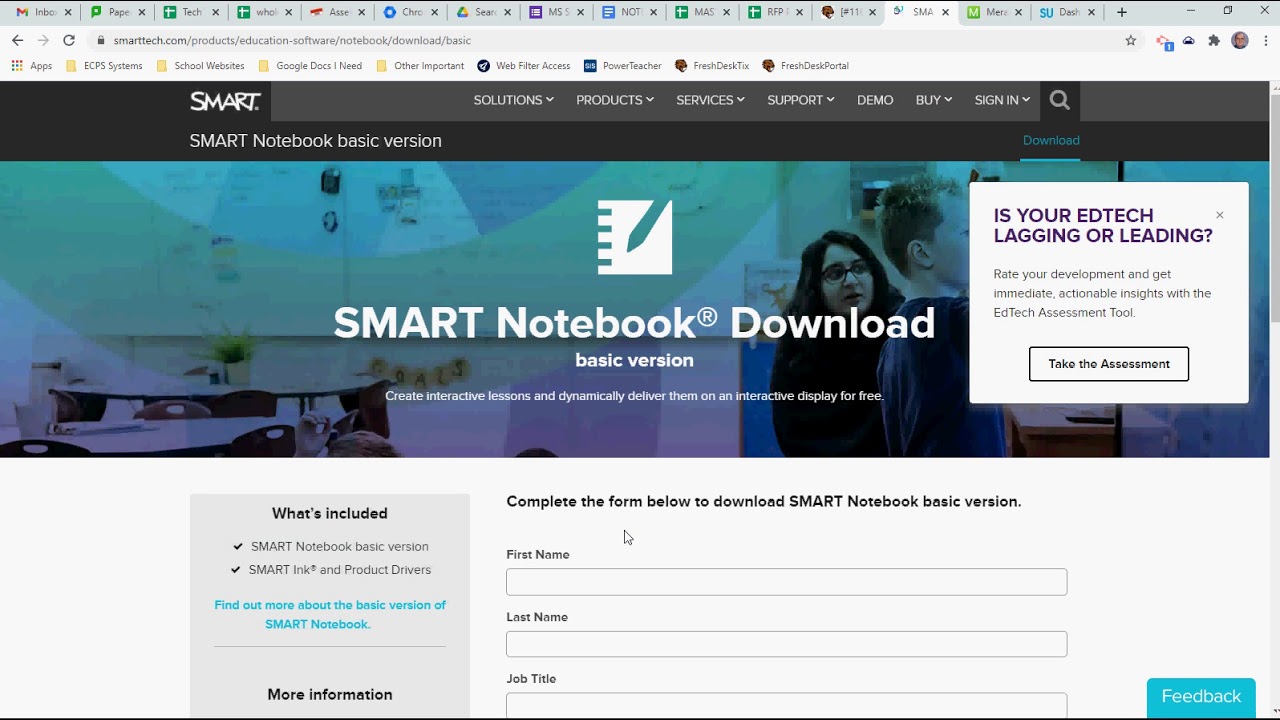Image resolution: width=1280 pixels, height=720 pixels.
Task: Open the Chrome profile avatar
Action: (1240, 40)
